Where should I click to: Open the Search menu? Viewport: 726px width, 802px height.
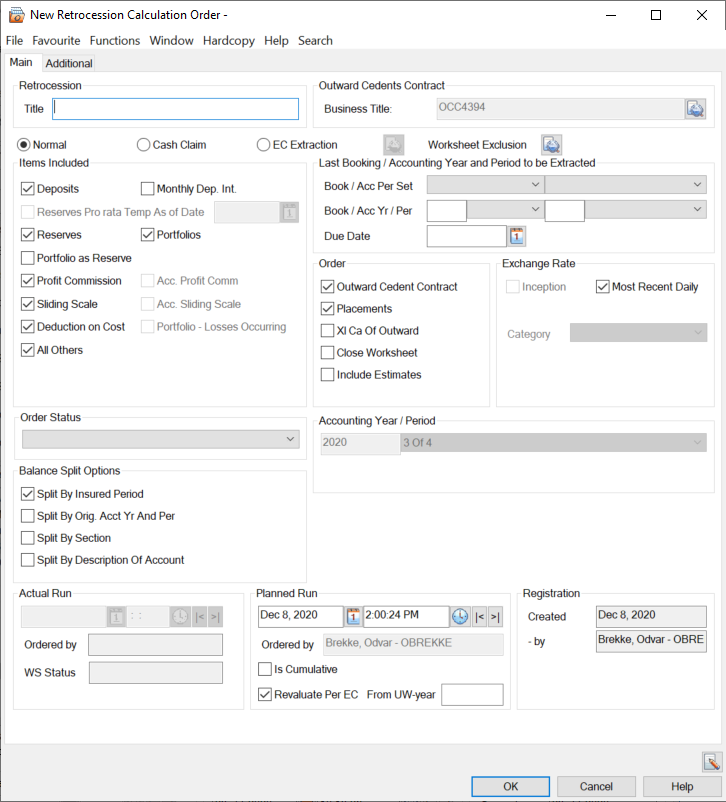(x=315, y=40)
